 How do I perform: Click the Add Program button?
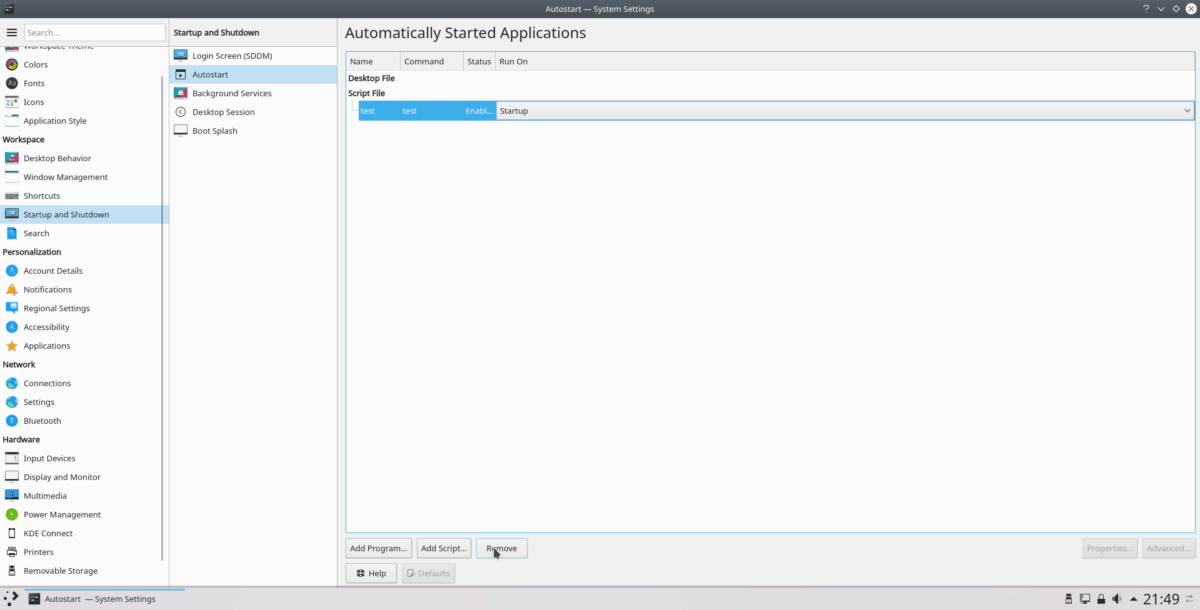[378, 548]
